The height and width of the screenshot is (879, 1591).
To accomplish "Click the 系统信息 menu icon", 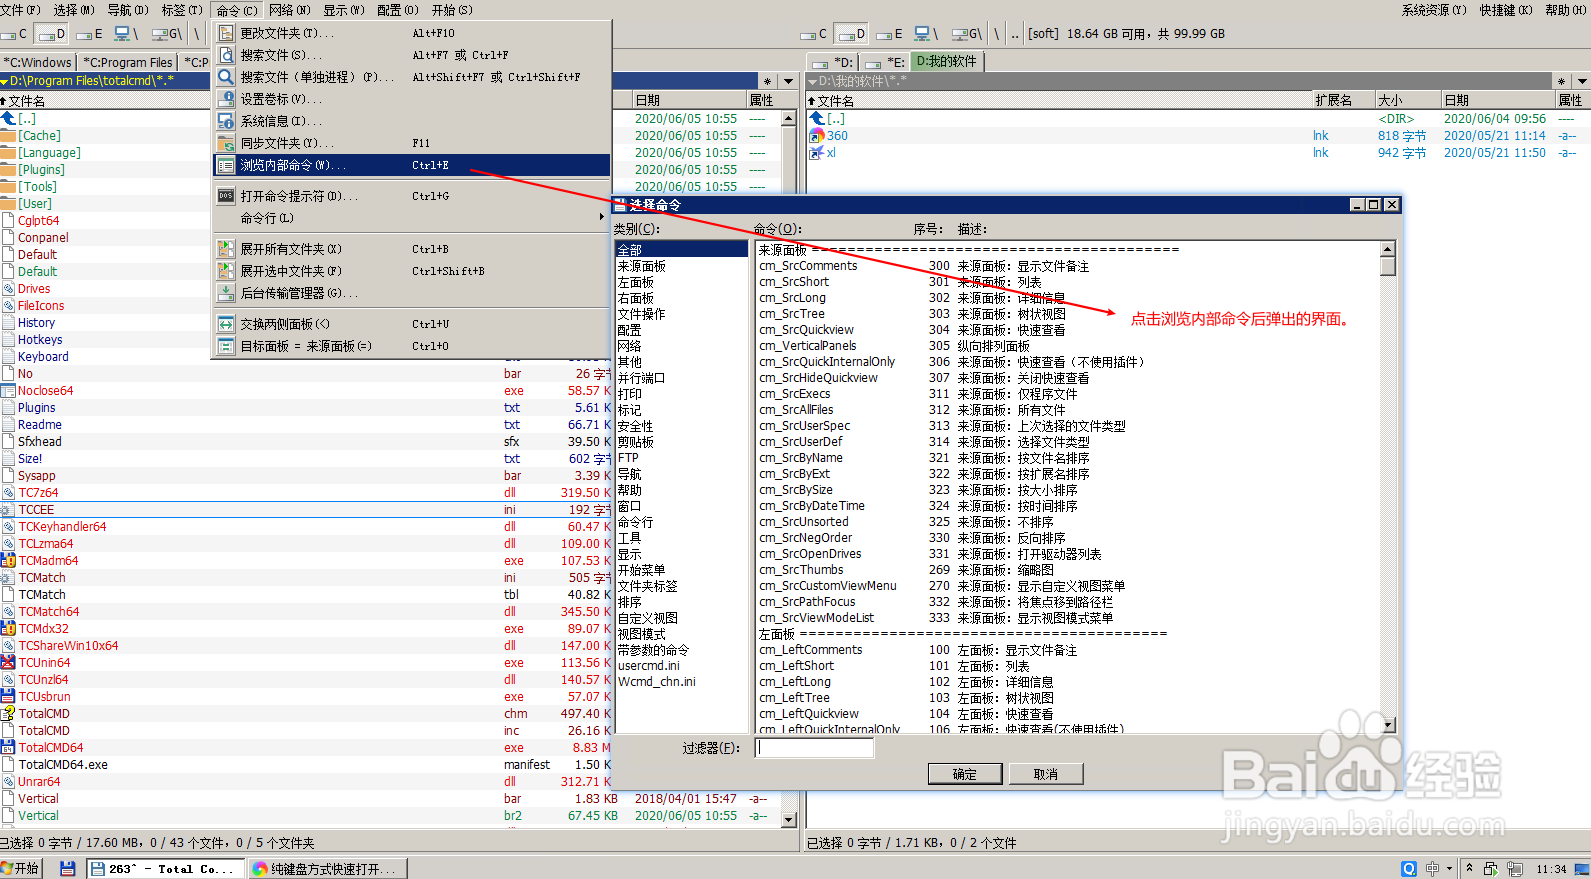I will [x=226, y=121].
